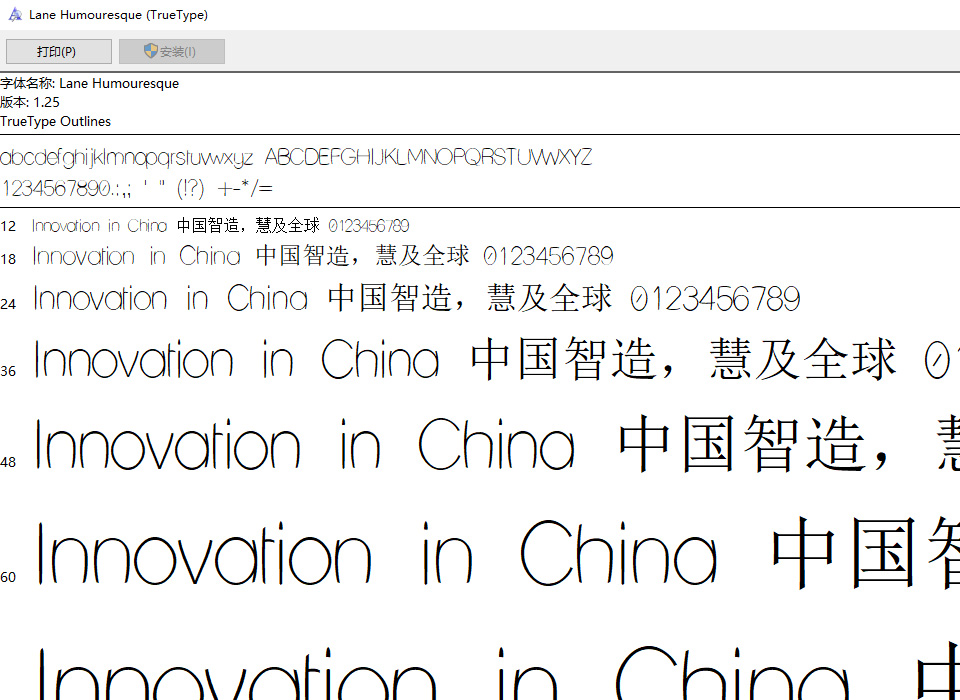Click the lowercase alphabet sample 'abcdefghijklmnopqrstuvwxyz'
The image size is (960, 700).
coord(126,158)
